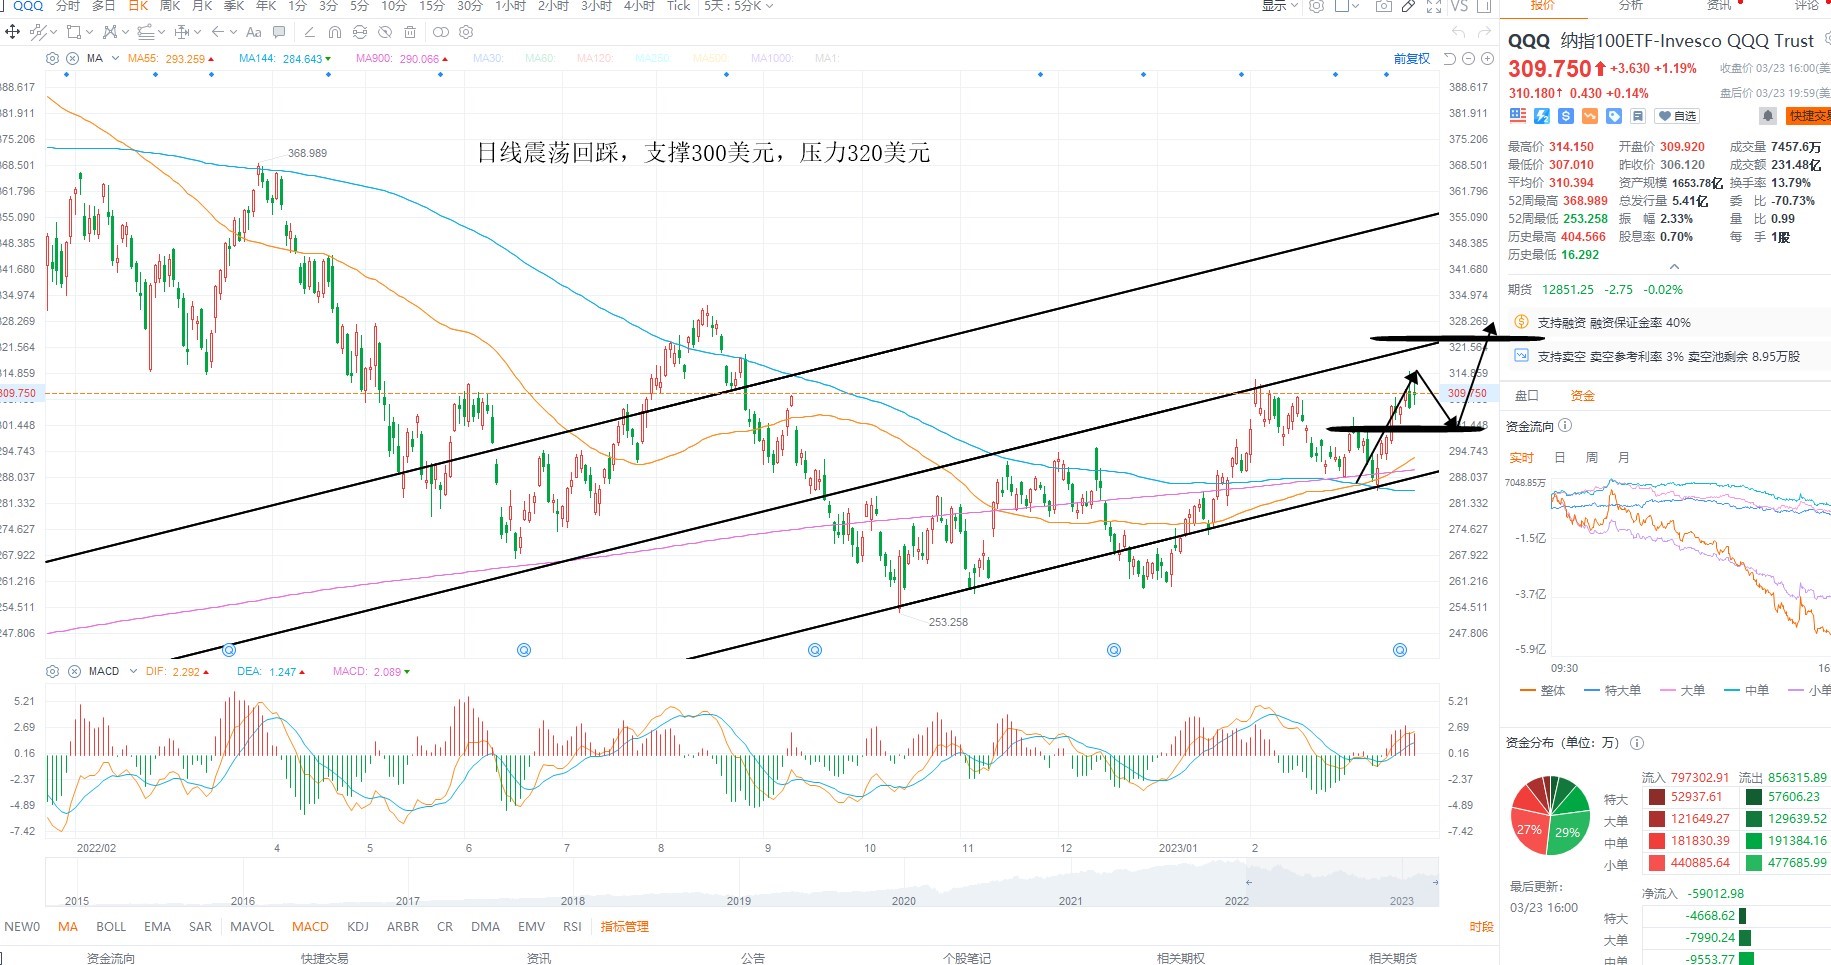Expand trend line tool options arrow
The image size is (1831, 965).
coord(54,33)
